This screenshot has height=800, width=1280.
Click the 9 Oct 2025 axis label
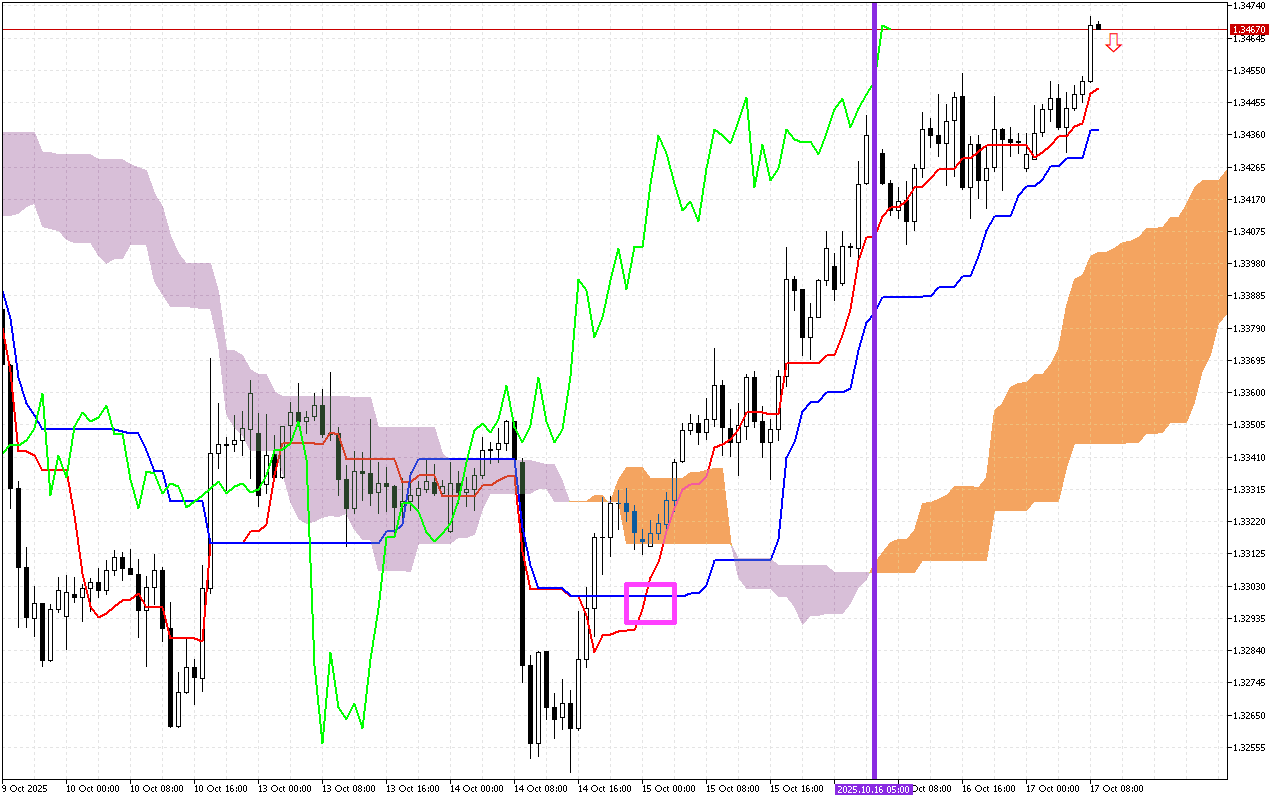[x=26, y=787]
